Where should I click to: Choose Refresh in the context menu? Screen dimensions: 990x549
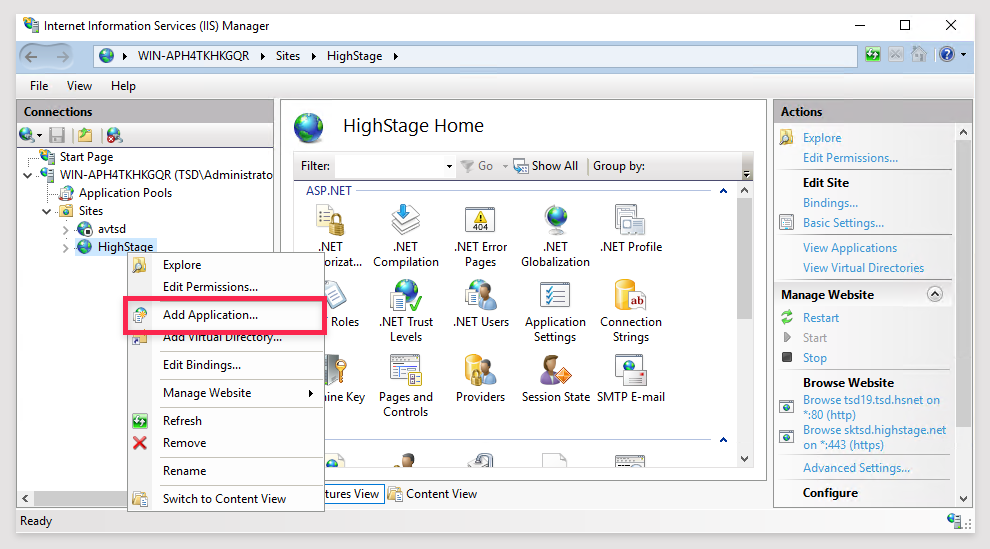tap(225, 421)
